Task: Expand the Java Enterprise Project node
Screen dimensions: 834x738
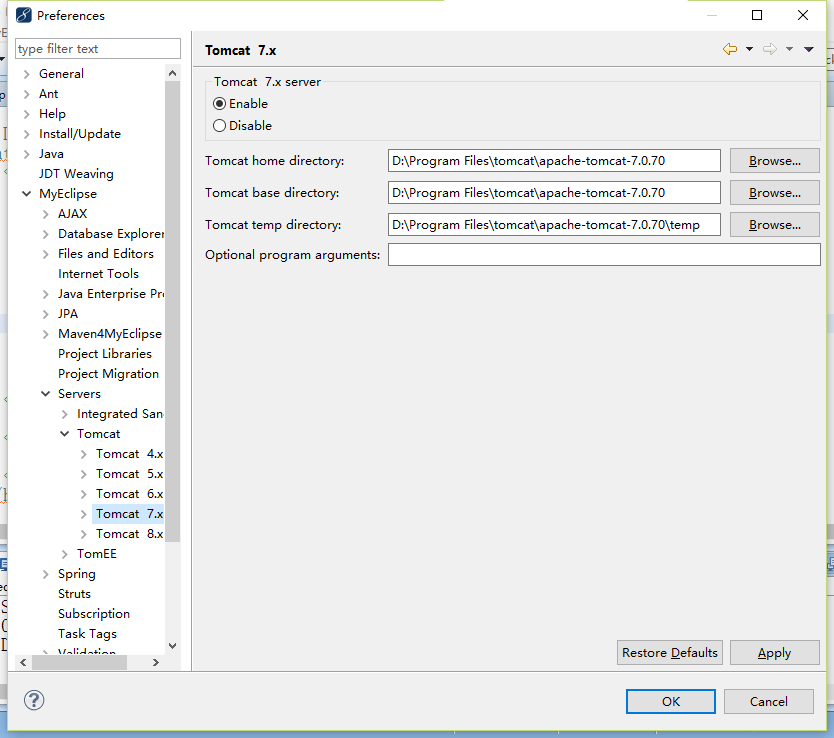Action: click(x=46, y=294)
